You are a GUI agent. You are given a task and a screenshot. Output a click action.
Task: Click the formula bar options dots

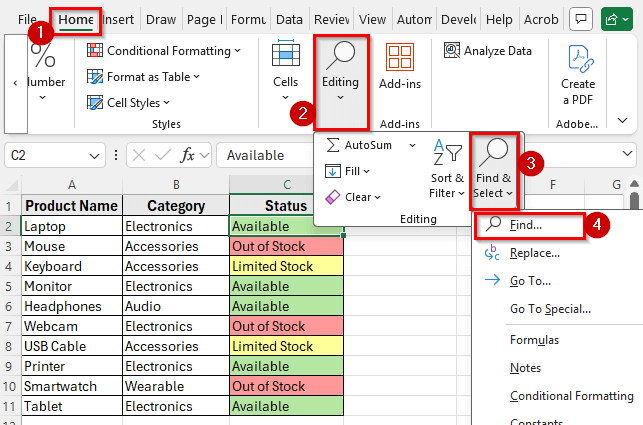click(116, 155)
